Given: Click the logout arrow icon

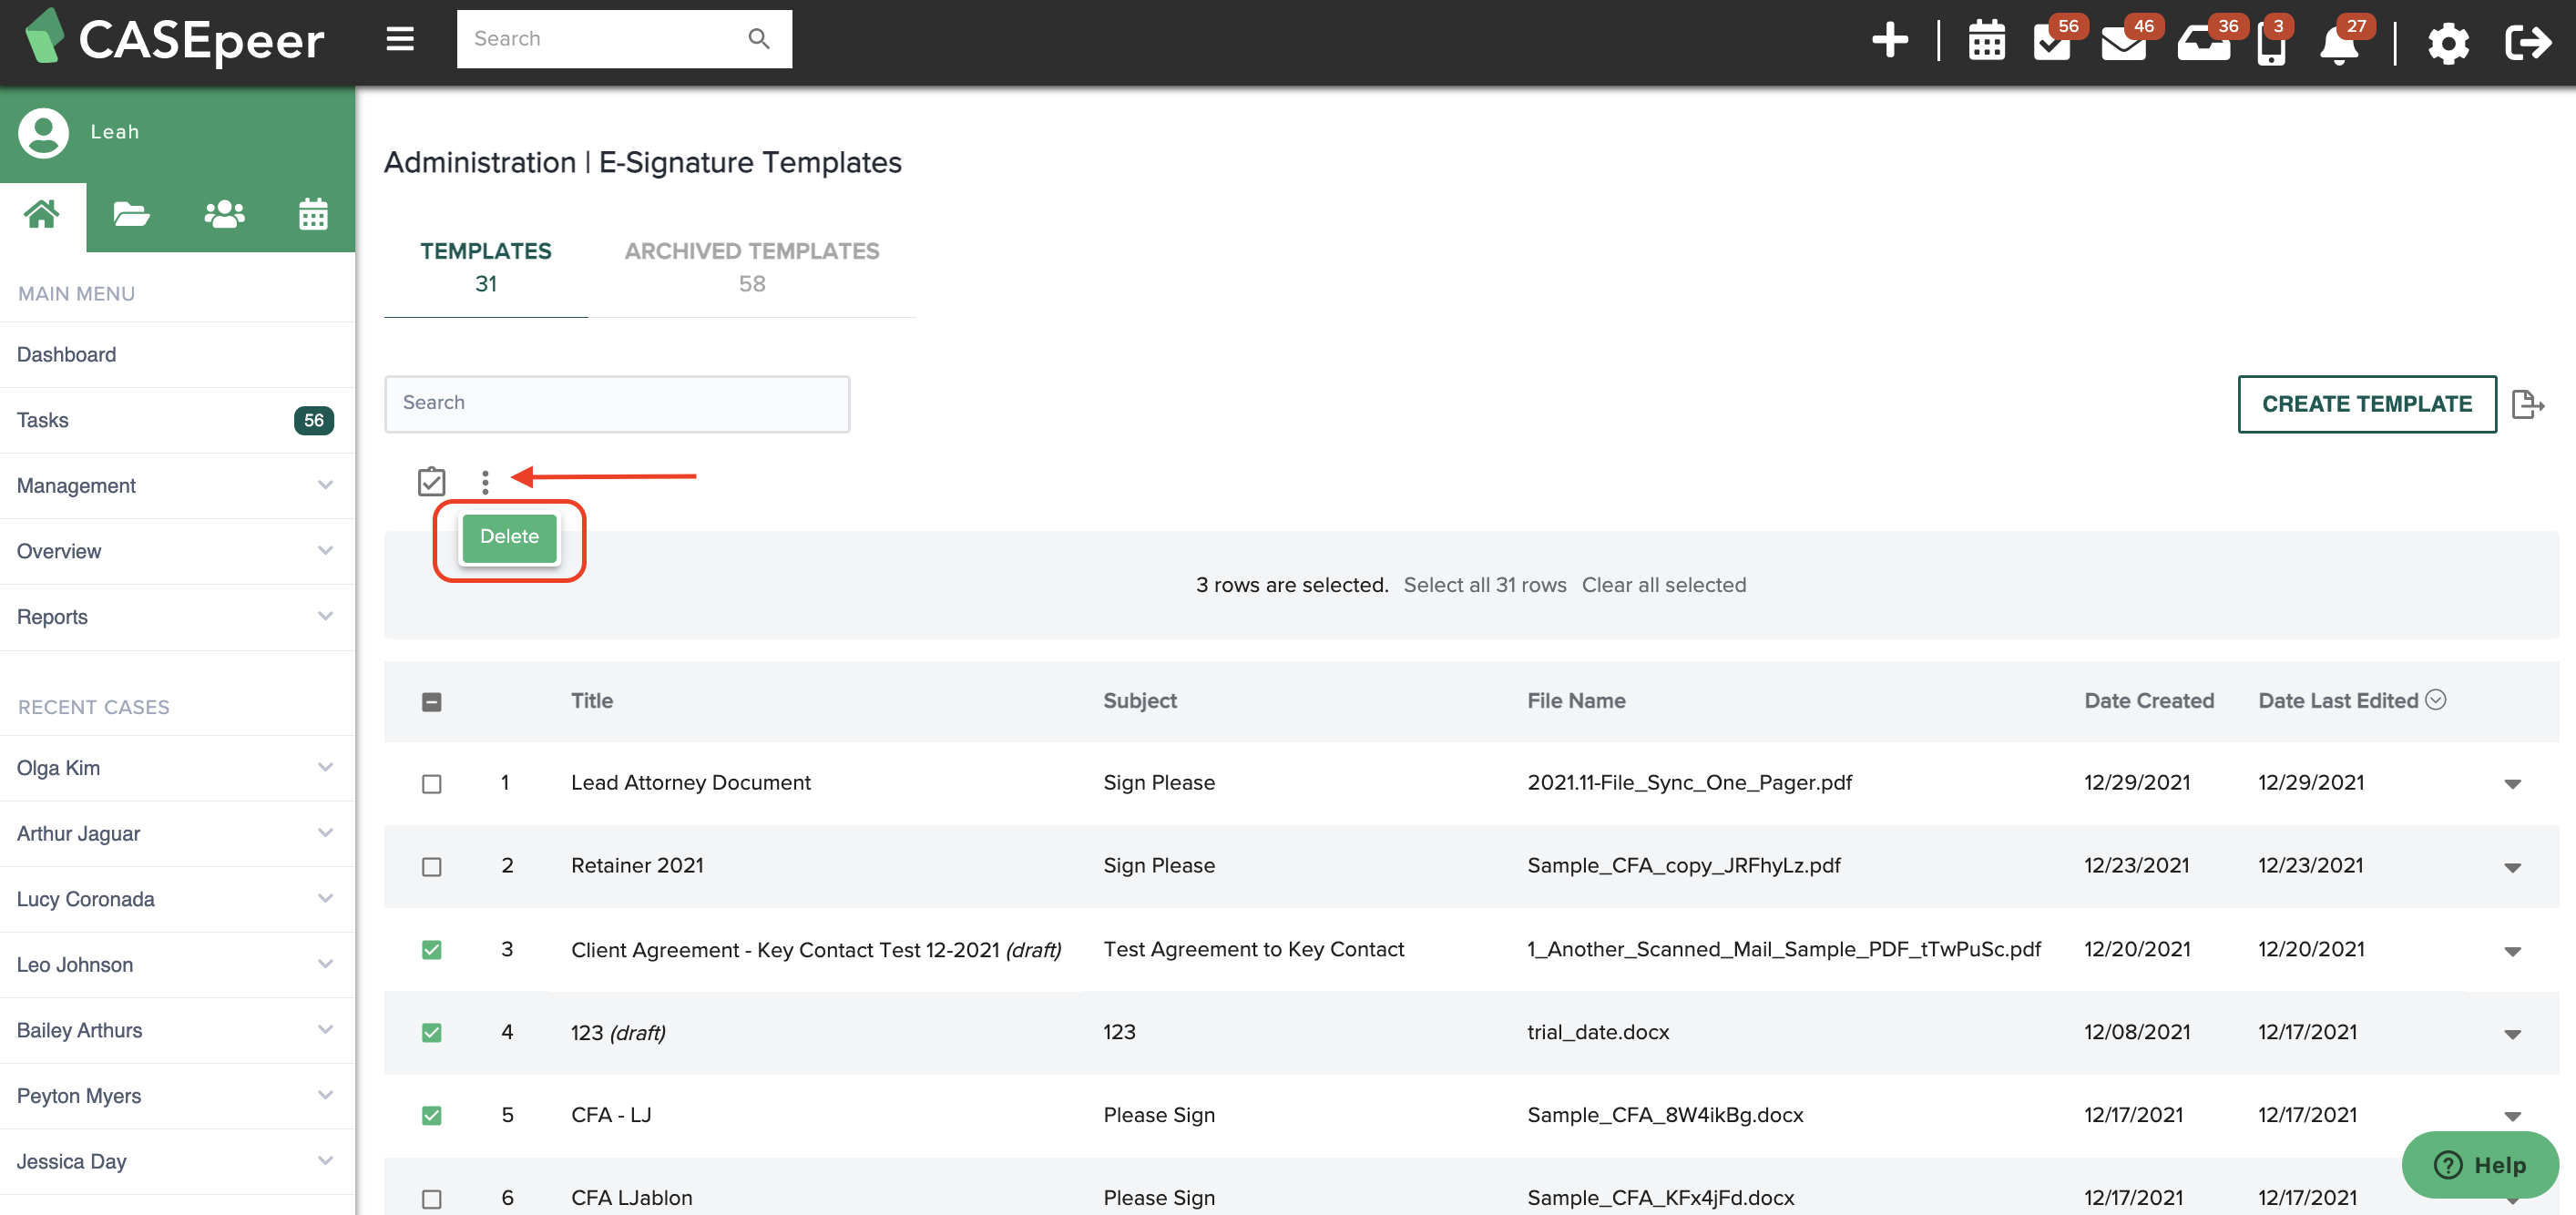Looking at the screenshot, I should (x=2526, y=43).
